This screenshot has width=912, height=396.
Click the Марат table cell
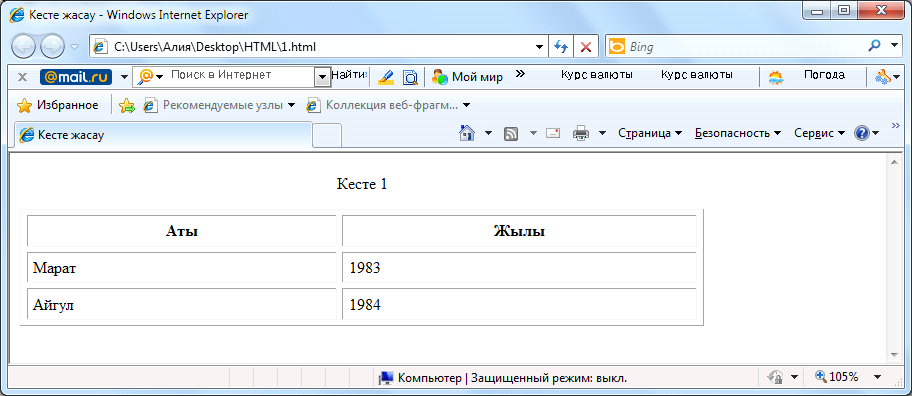(x=182, y=267)
